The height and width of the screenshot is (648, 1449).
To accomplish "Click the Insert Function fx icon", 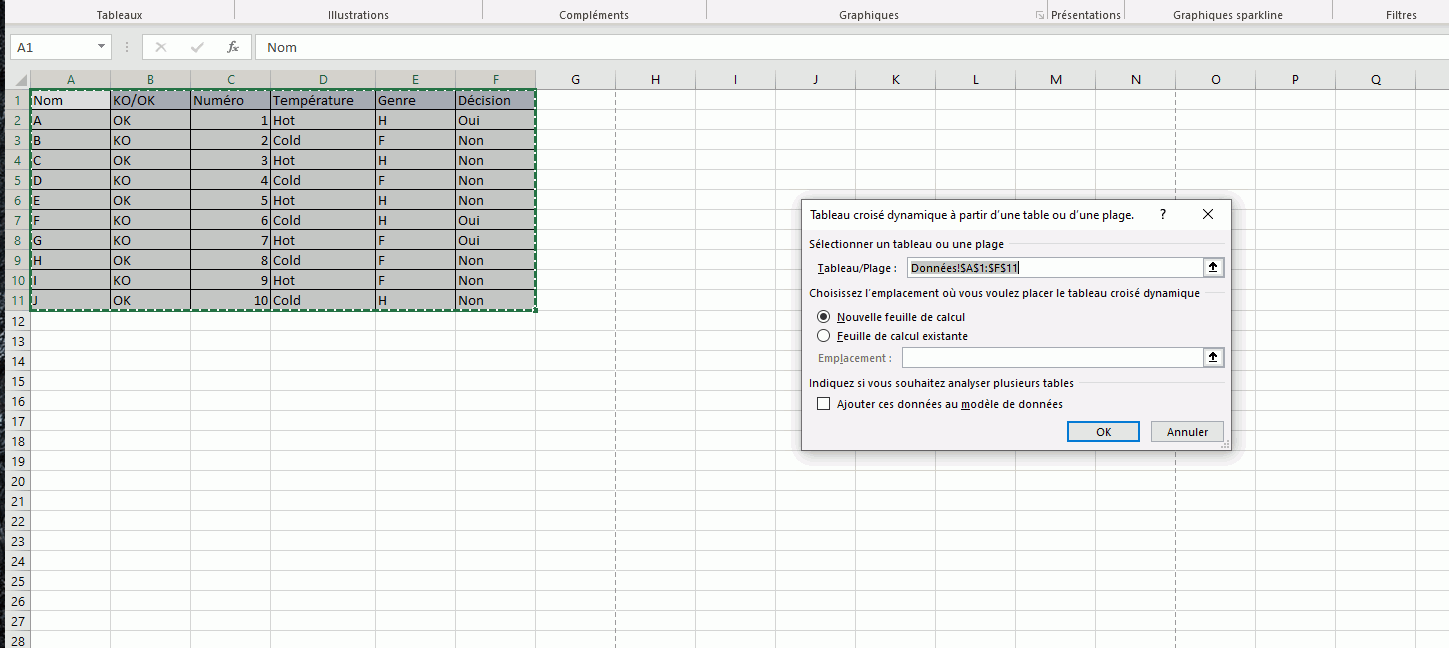I will click(232, 47).
